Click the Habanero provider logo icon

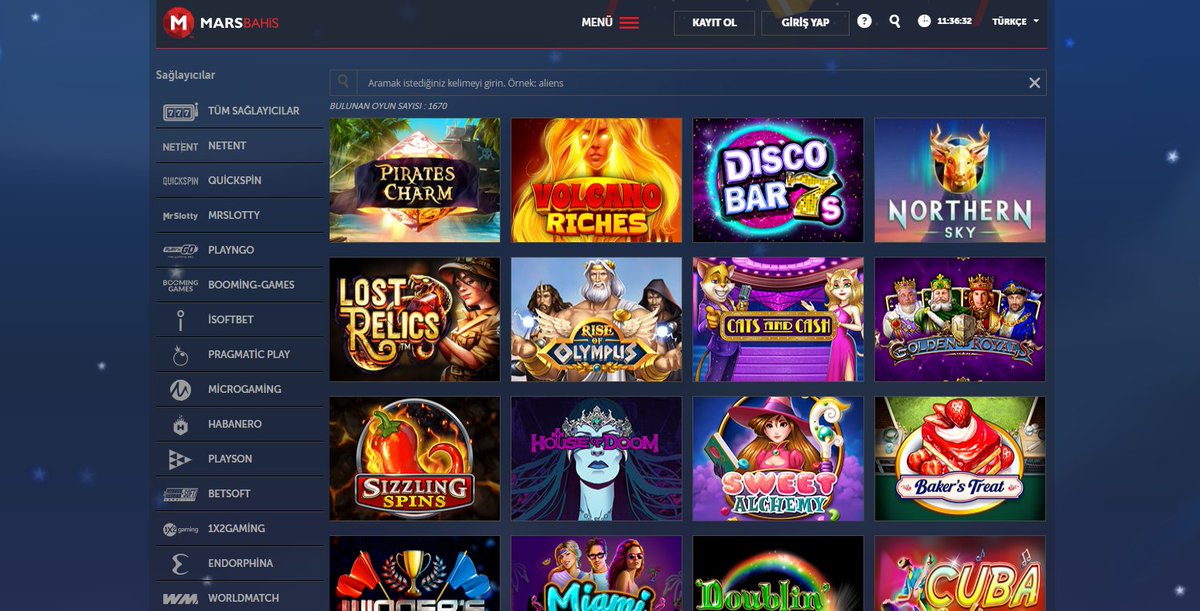180,424
